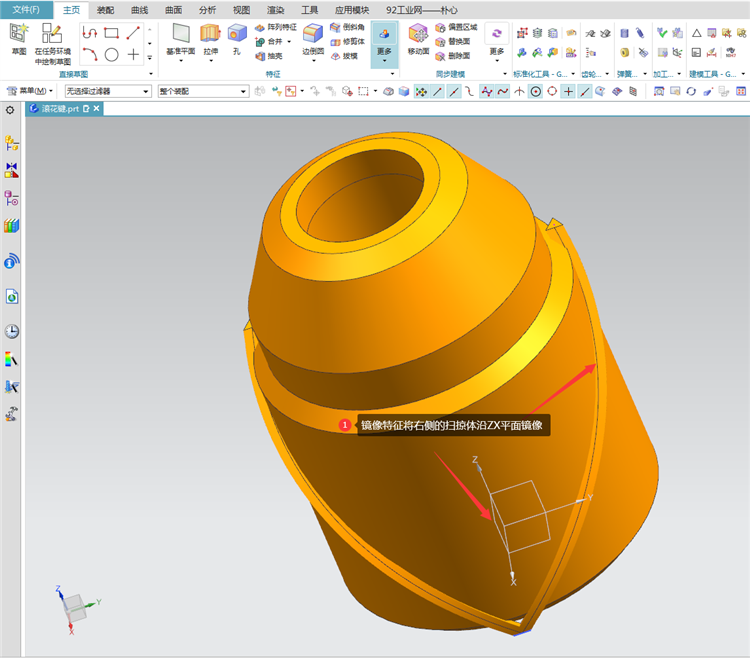This screenshot has height=658, width=750.
Task: Select the Line sketch tool
Action: coord(133,33)
